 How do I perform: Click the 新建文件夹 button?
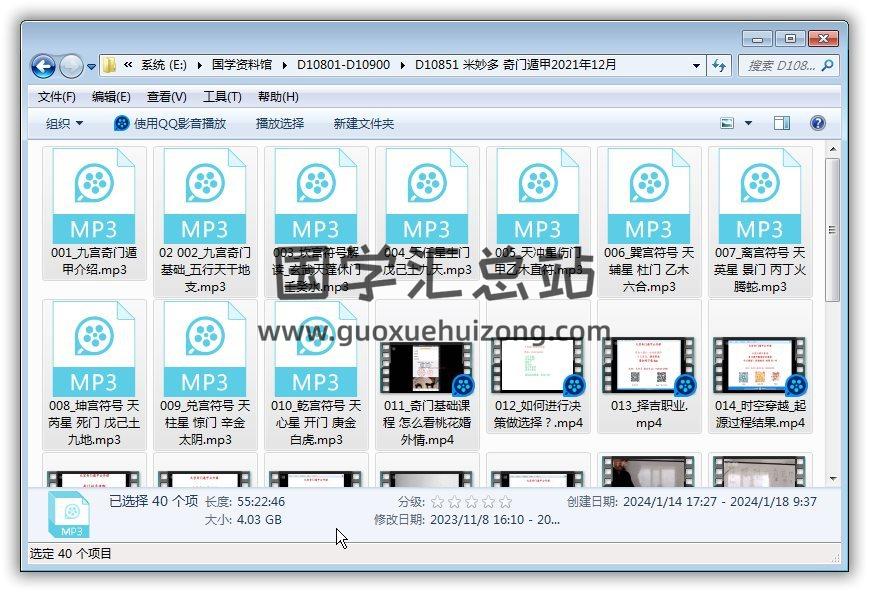pyautogui.click(x=363, y=123)
